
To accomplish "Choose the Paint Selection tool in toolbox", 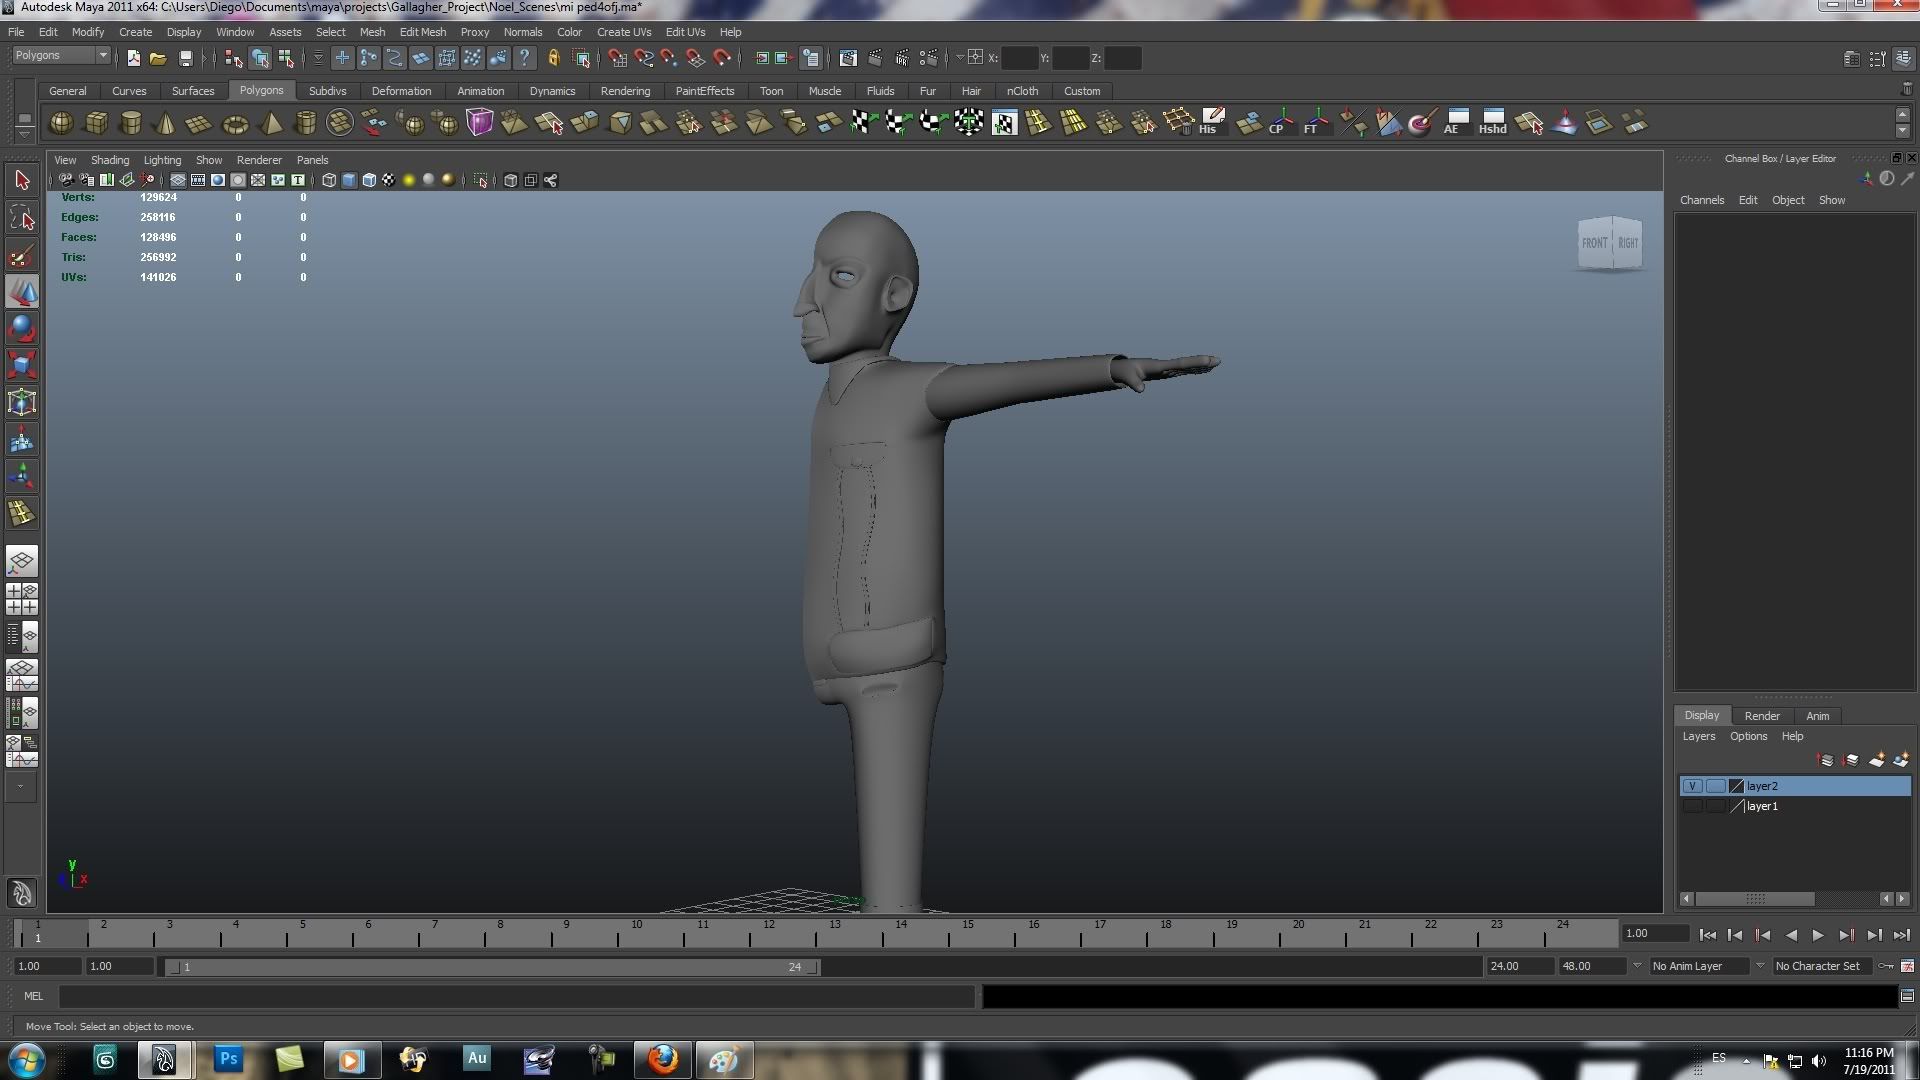I will [x=22, y=255].
